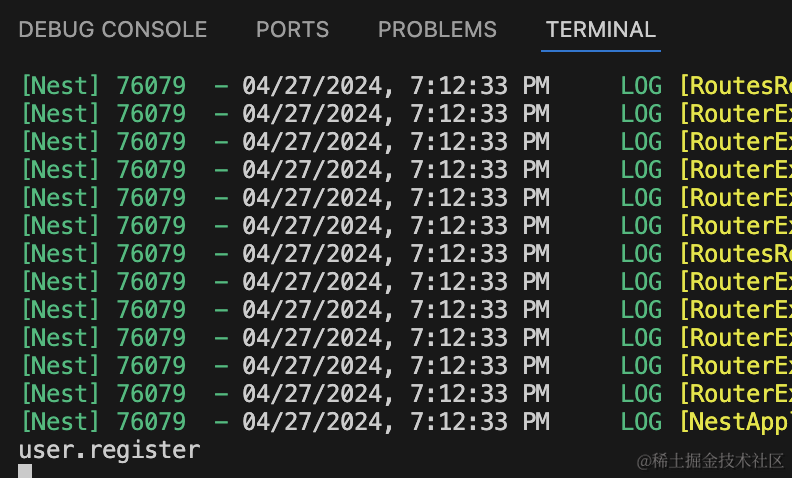Click the yellow [NestApp context tag
Image resolution: width=792 pixels, height=478 pixels.
click(735, 421)
